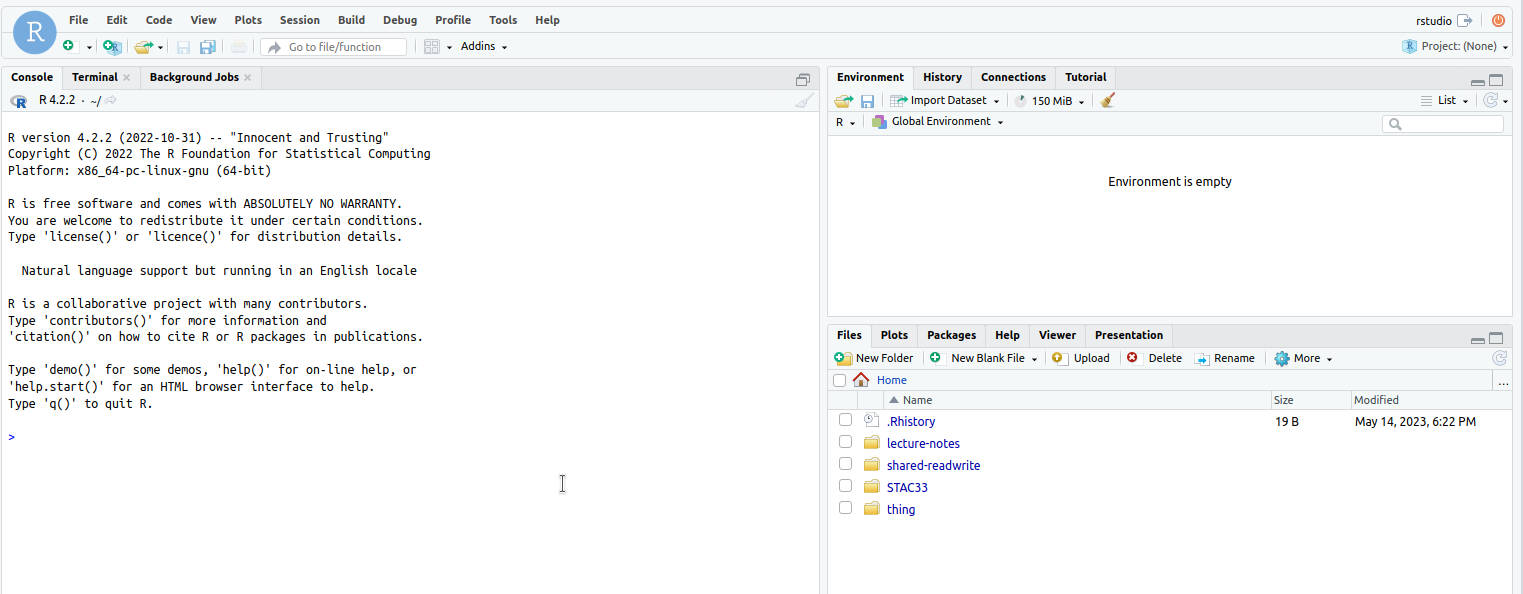Tick the checkbox next to lecture-notes folder
The image size is (1523, 594).
pos(845,442)
